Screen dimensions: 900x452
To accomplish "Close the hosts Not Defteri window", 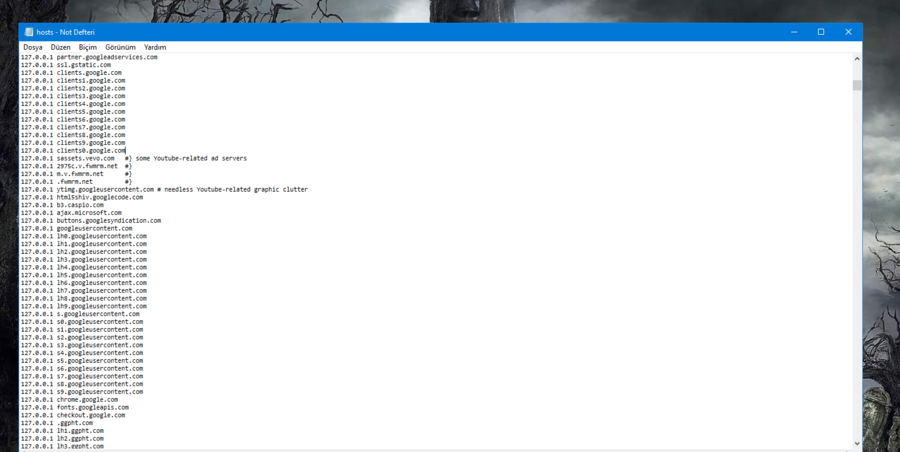I will point(848,32).
